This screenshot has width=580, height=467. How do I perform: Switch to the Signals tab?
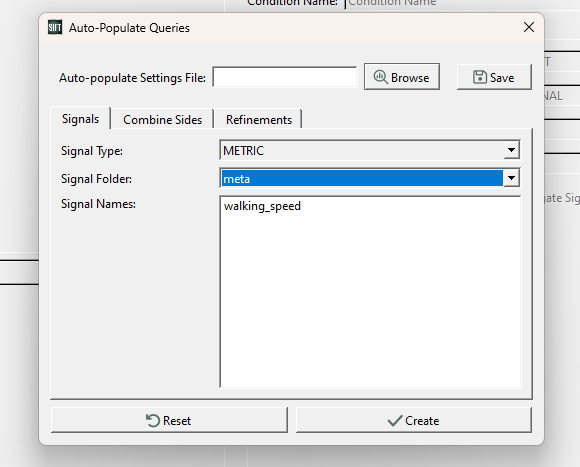[x=80, y=119]
